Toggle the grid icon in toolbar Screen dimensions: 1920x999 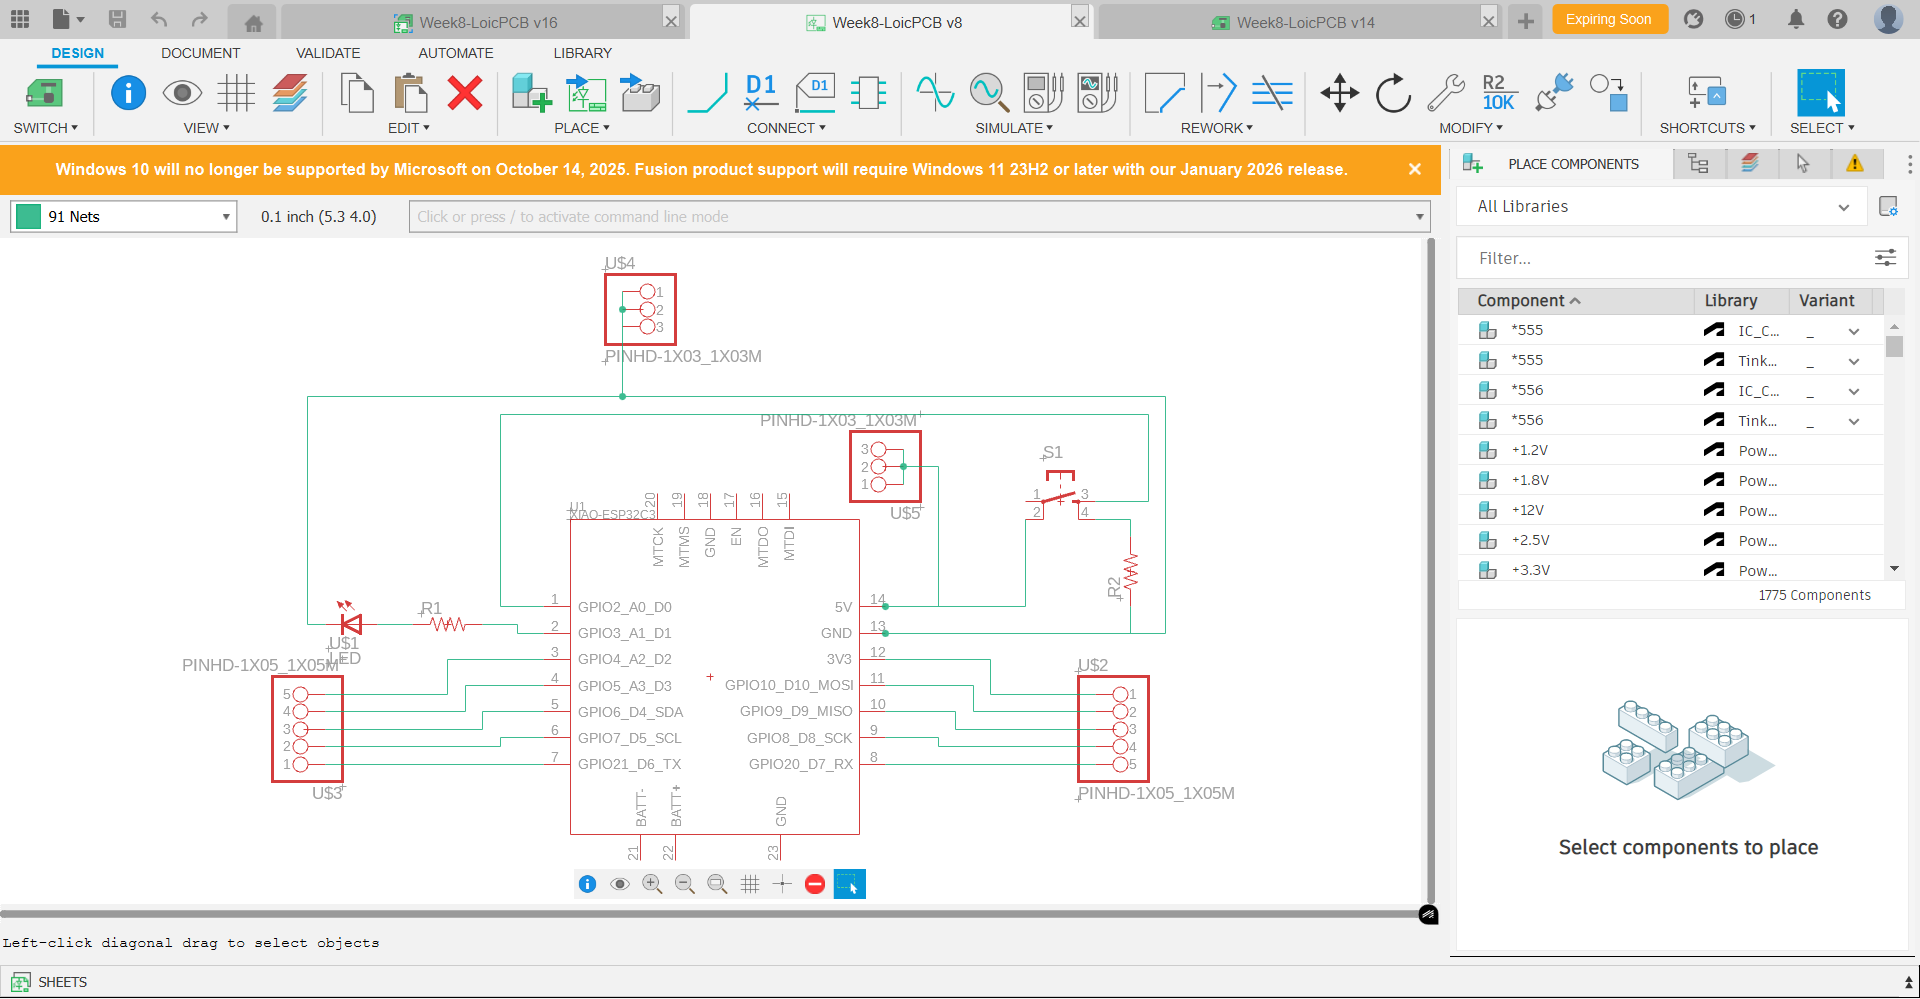click(237, 94)
